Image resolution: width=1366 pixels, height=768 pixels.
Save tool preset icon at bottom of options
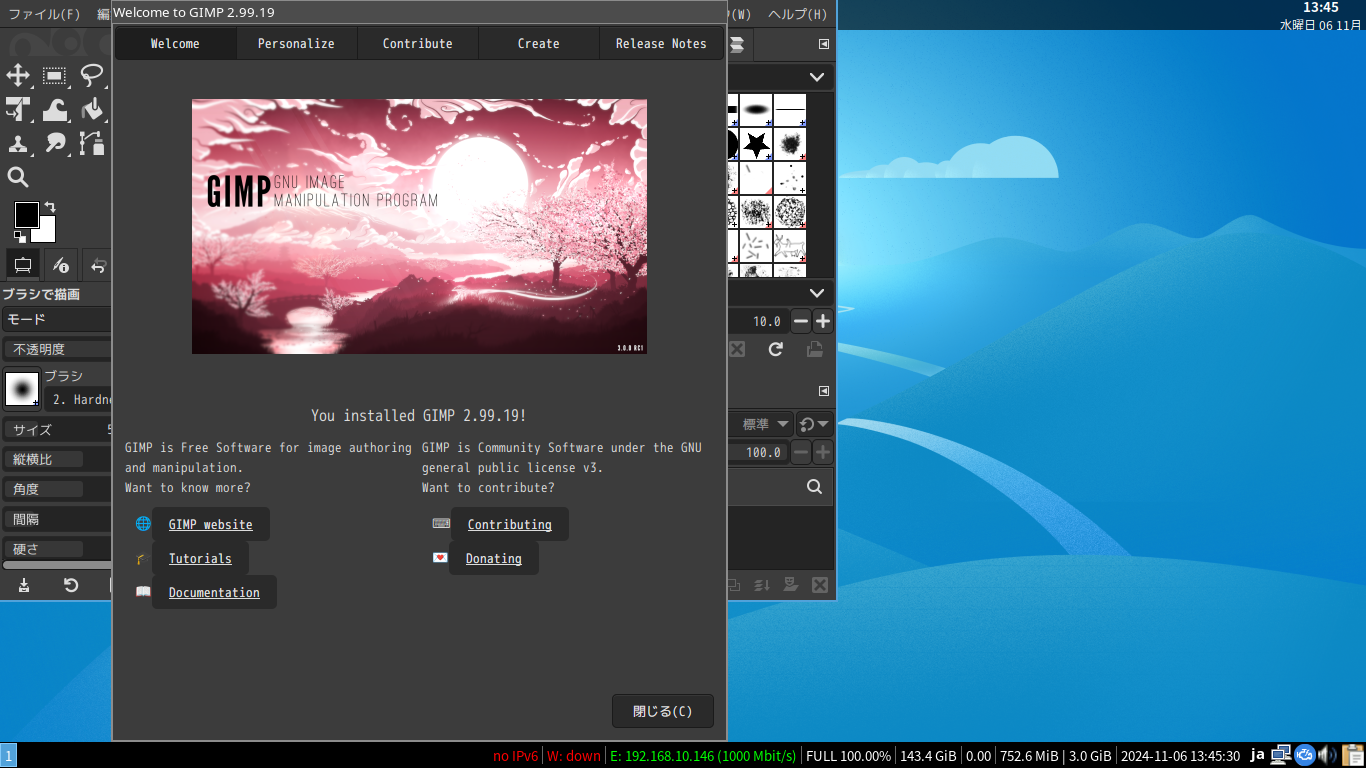tap(24, 585)
